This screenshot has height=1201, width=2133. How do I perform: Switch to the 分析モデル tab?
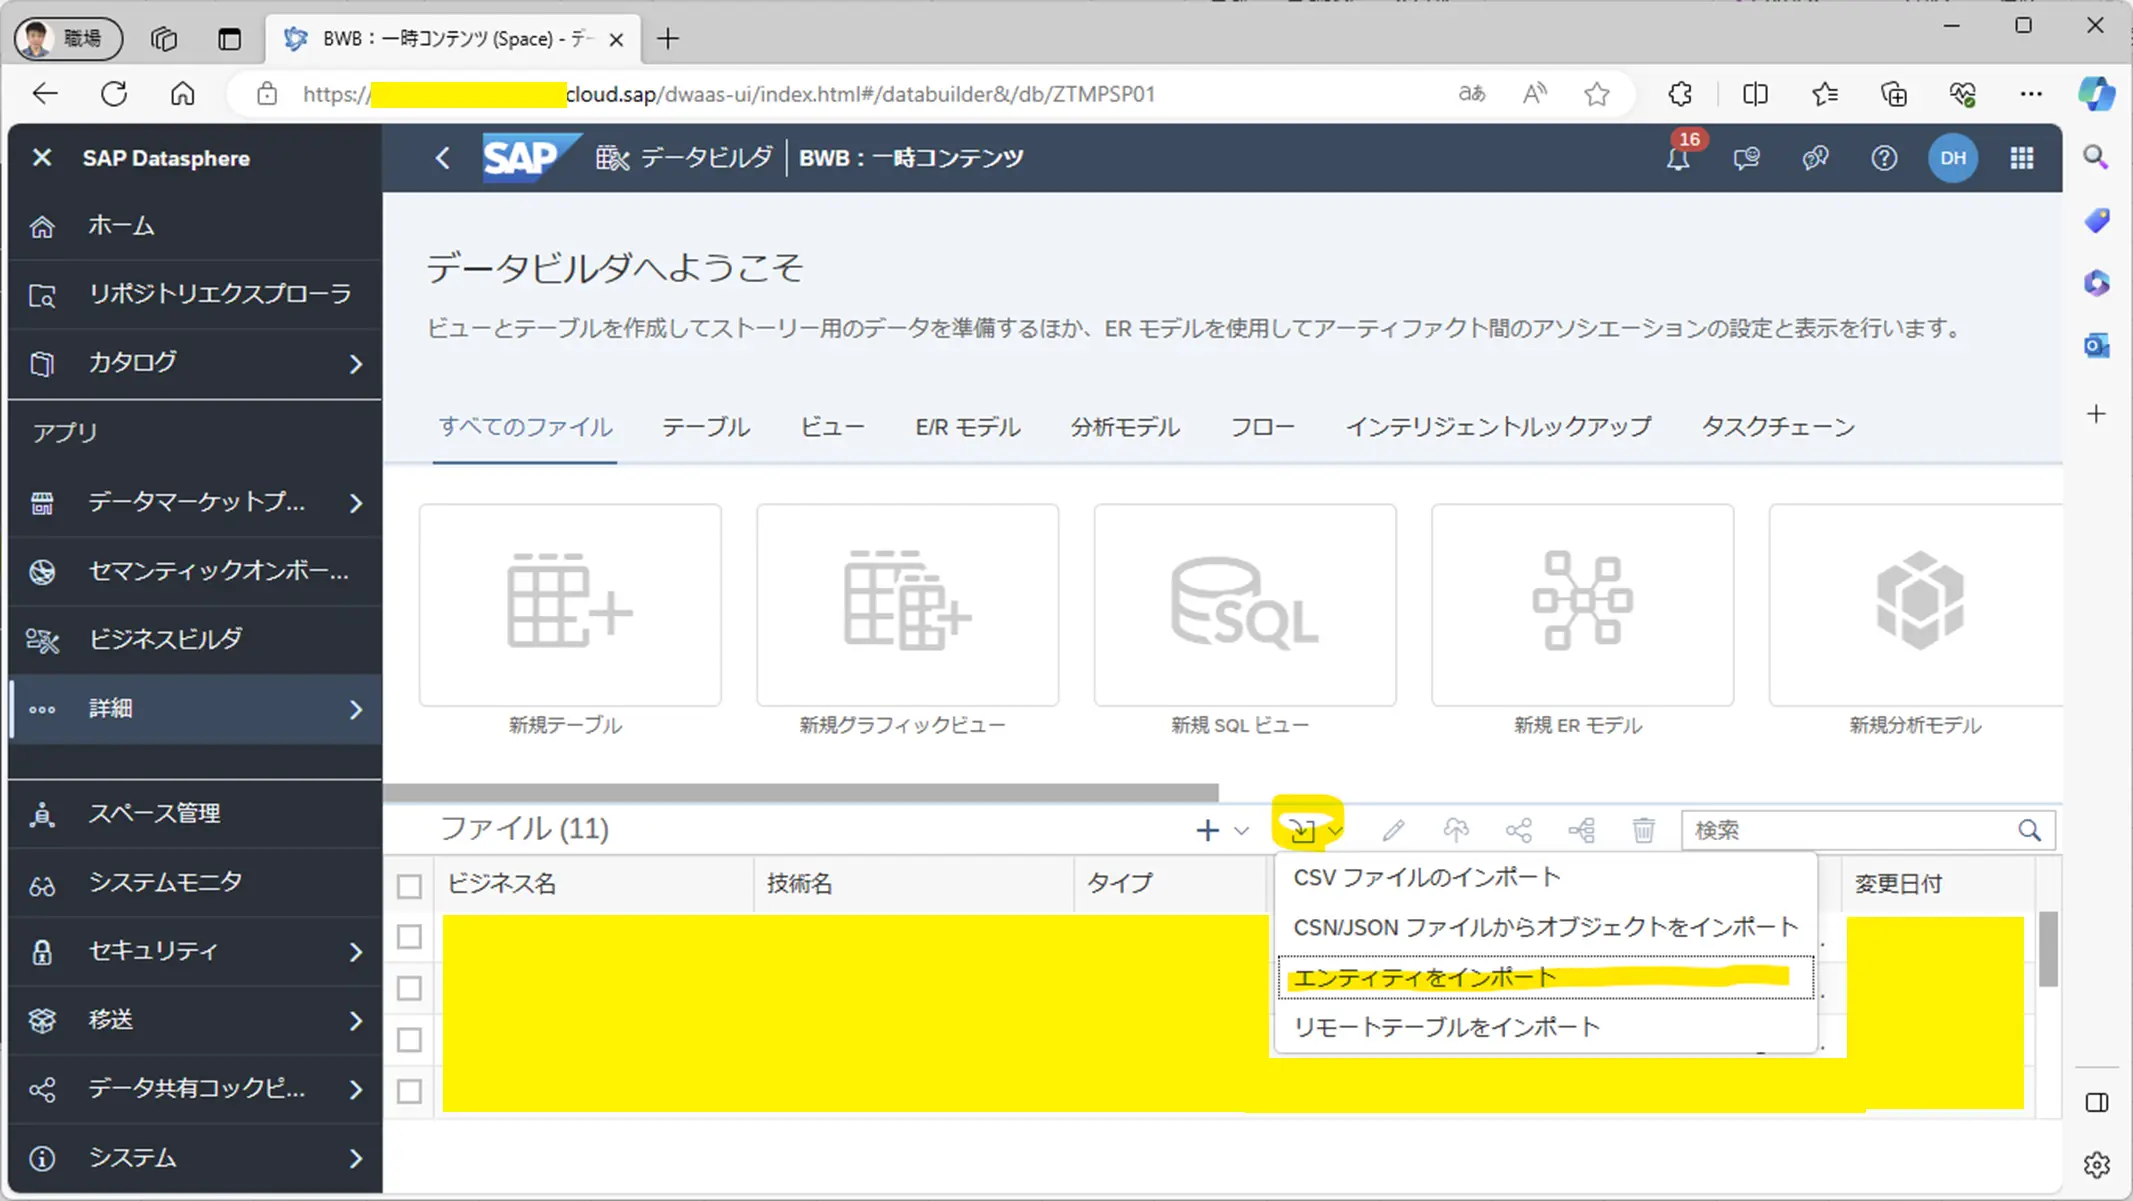coord(1125,427)
